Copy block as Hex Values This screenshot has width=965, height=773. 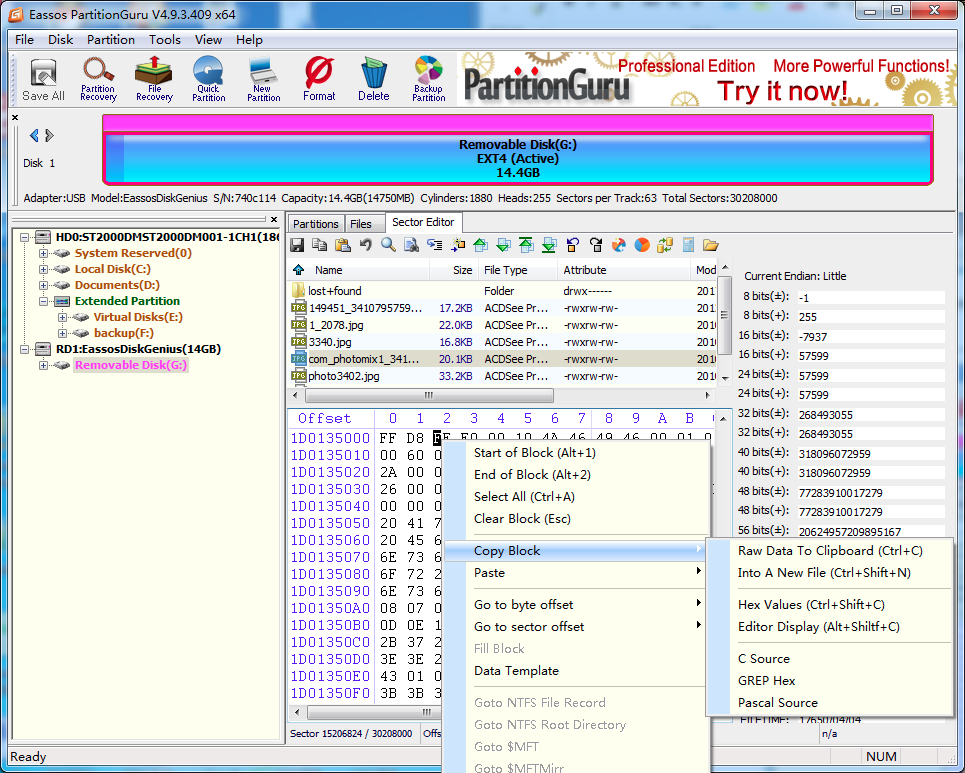coord(811,605)
